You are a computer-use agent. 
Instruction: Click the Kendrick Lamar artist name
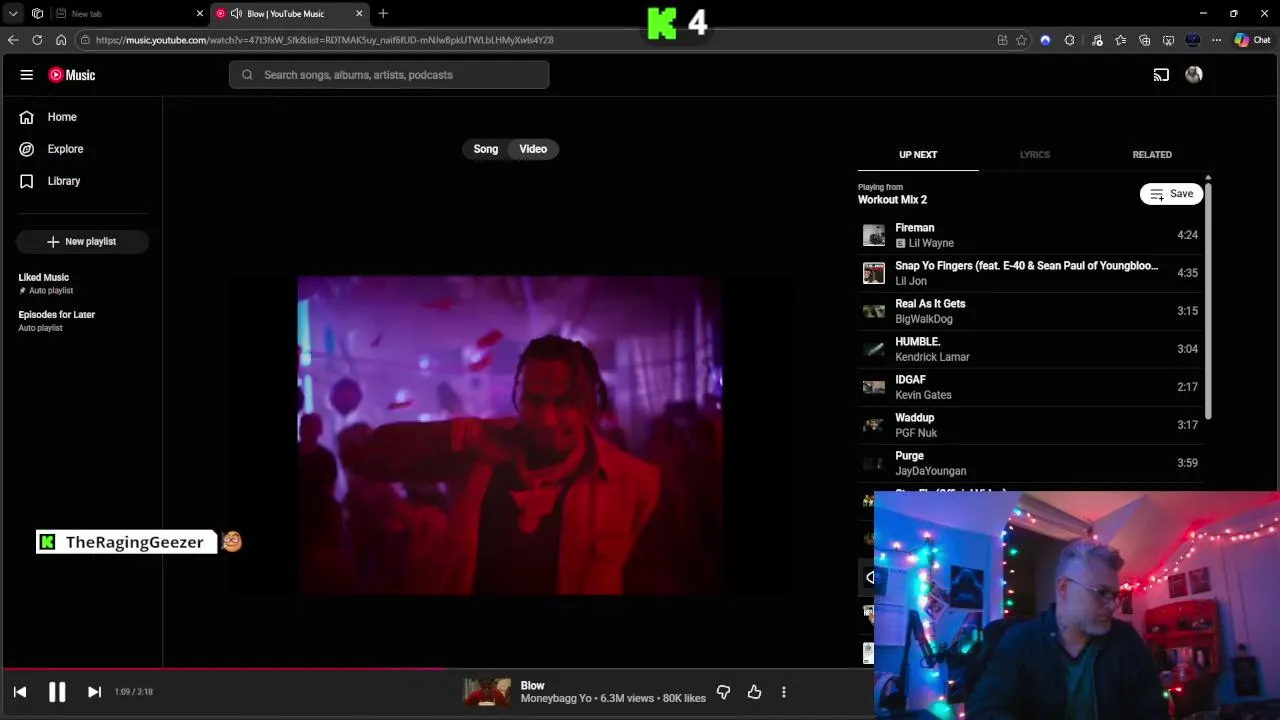[x=932, y=357]
